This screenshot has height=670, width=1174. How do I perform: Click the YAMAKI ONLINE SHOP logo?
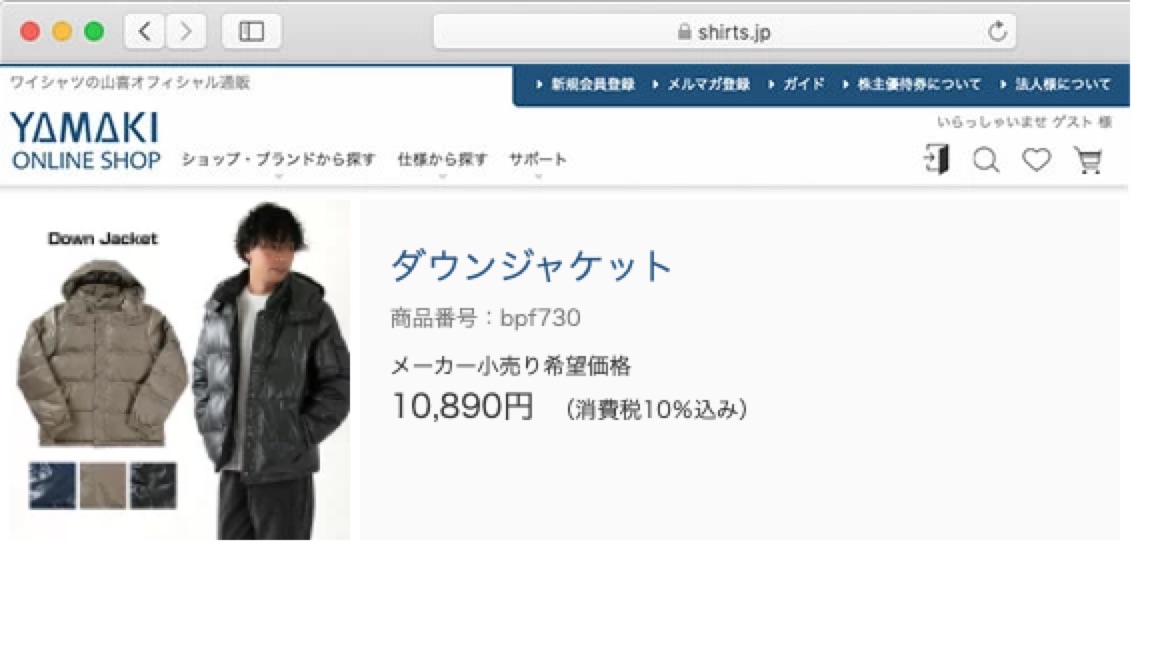pos(85,141)
